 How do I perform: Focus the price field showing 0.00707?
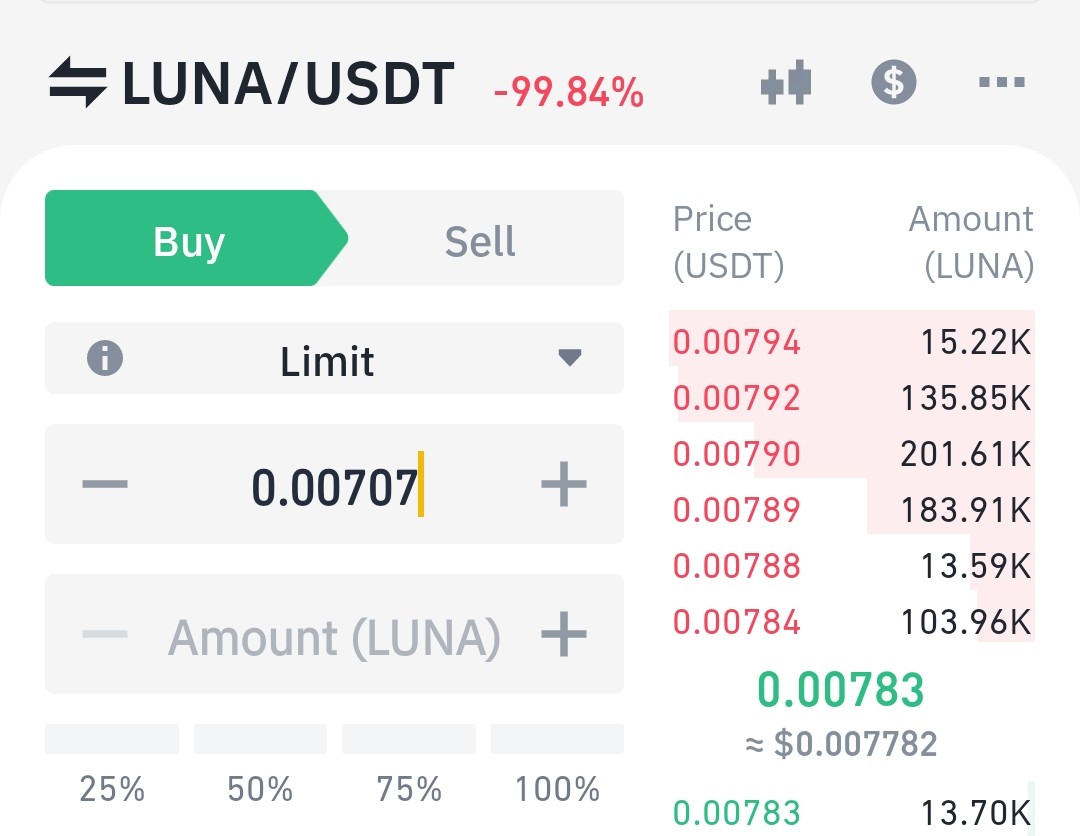334,484
